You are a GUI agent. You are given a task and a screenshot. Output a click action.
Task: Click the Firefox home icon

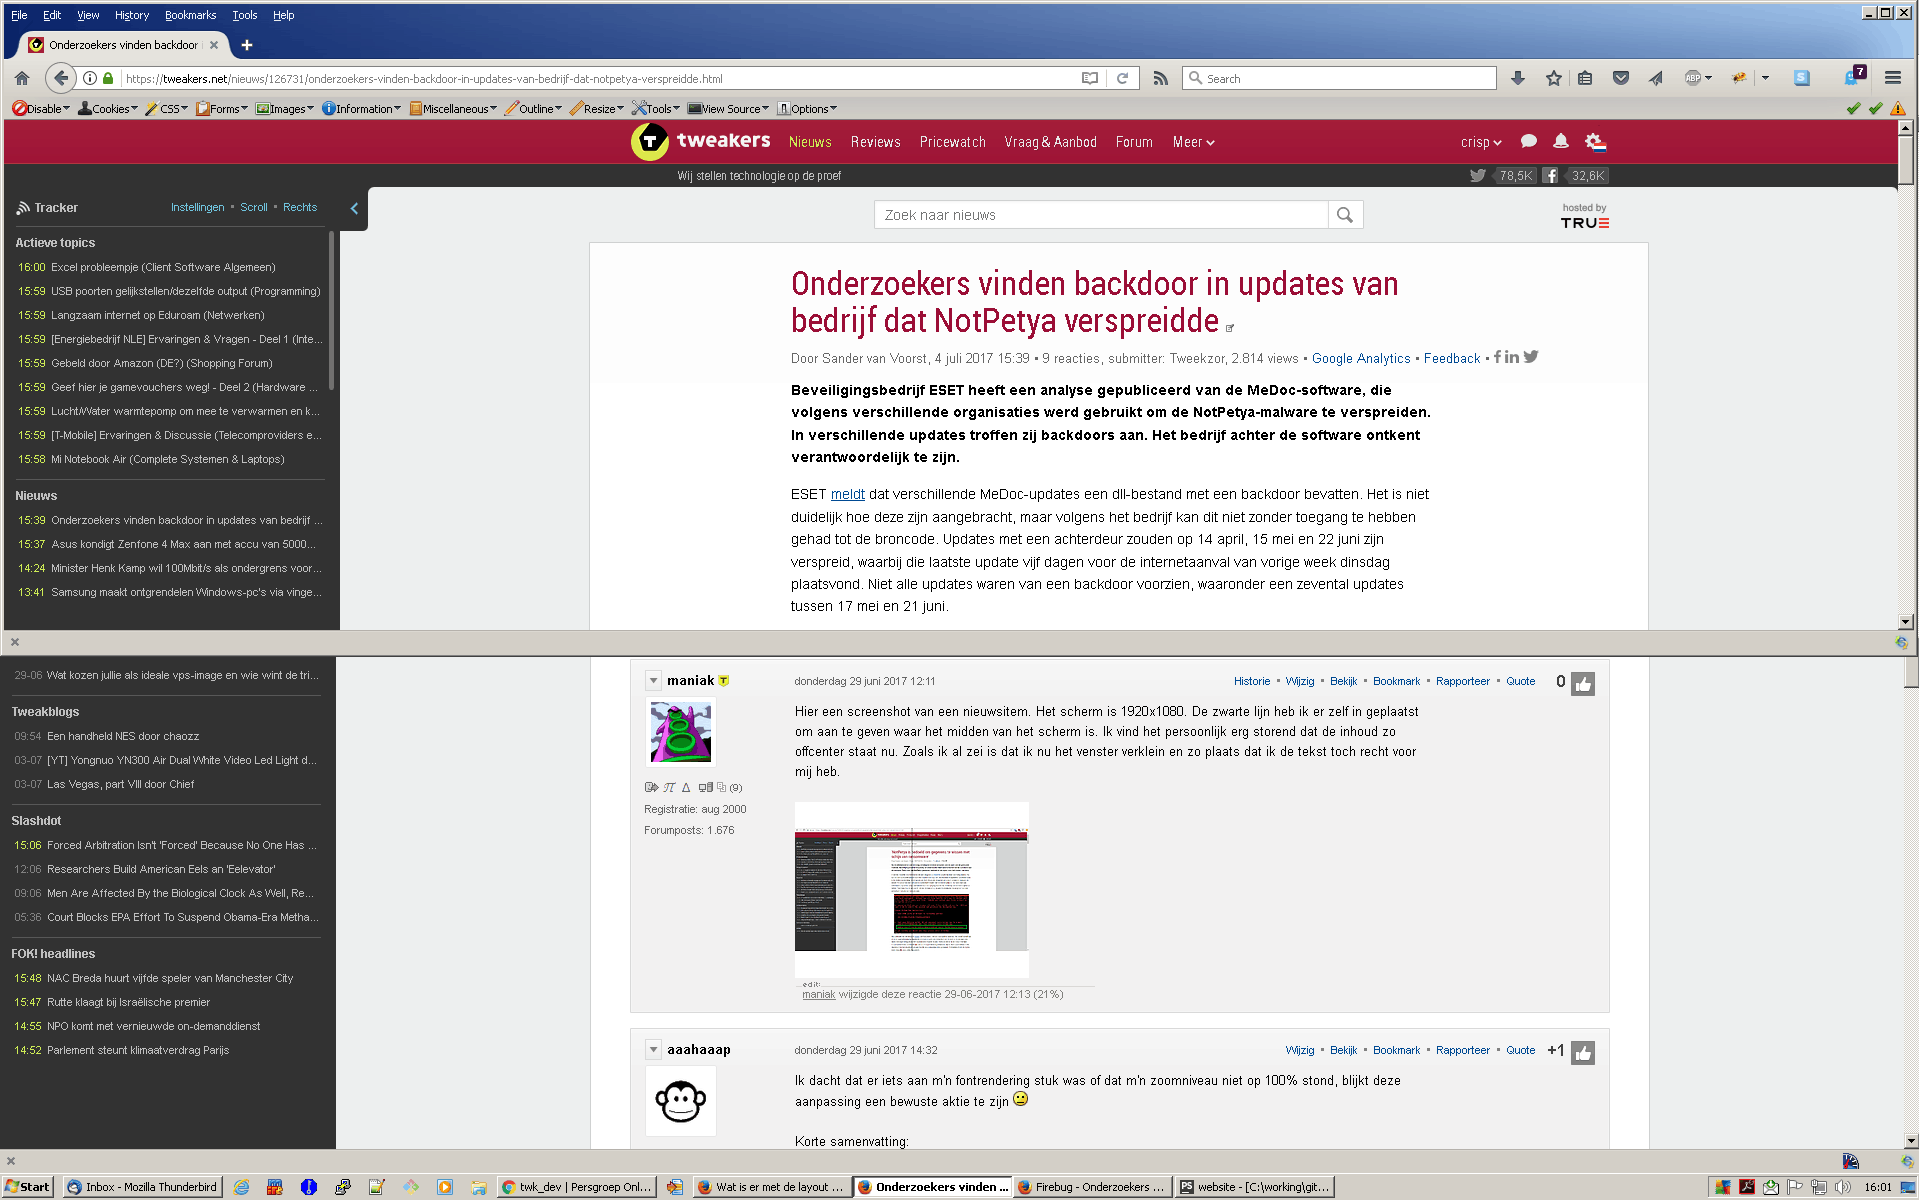tap(22, 78)
